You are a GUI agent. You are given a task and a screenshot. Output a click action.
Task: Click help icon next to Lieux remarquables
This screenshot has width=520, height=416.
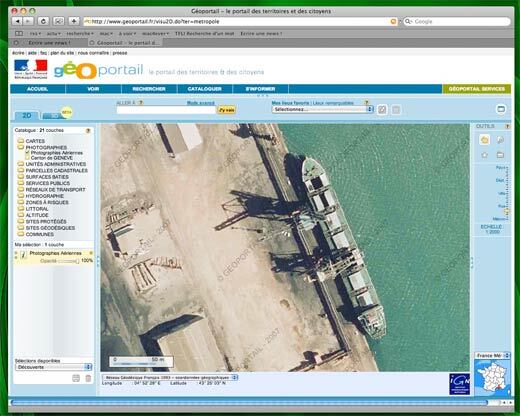(366, 103)
